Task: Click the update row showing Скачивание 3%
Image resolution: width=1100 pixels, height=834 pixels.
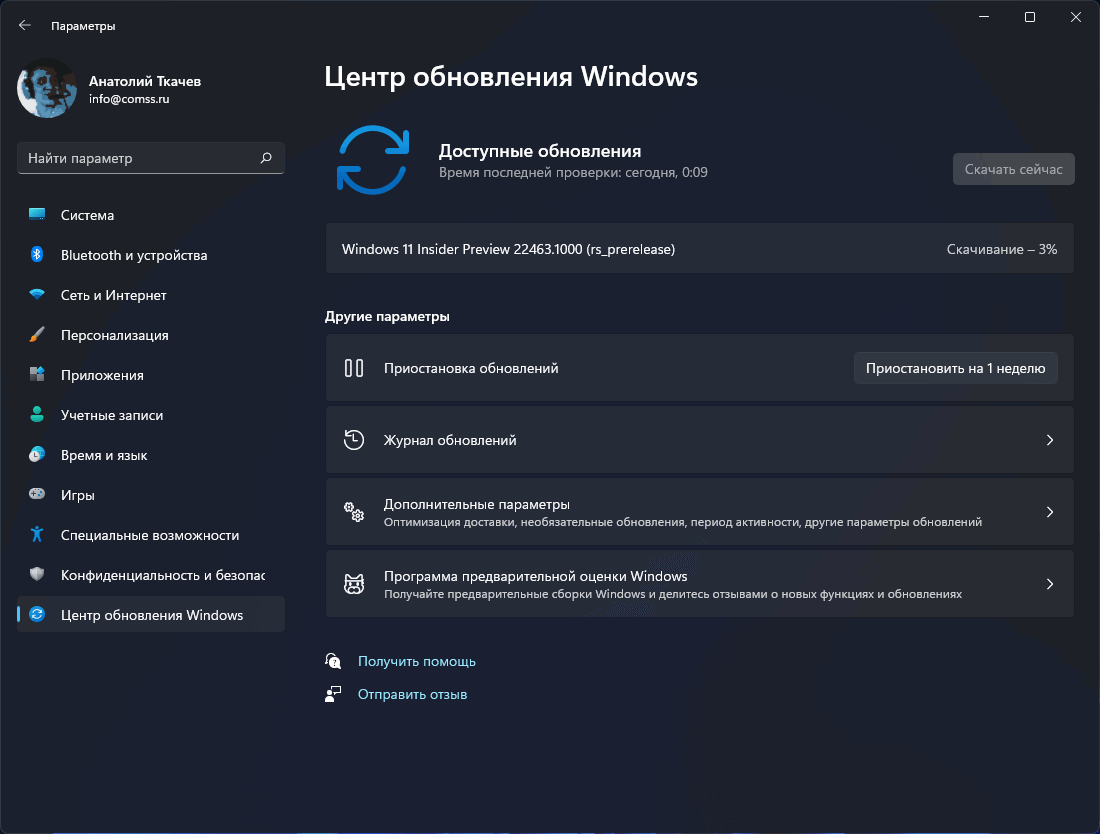Action: (700, 249)
